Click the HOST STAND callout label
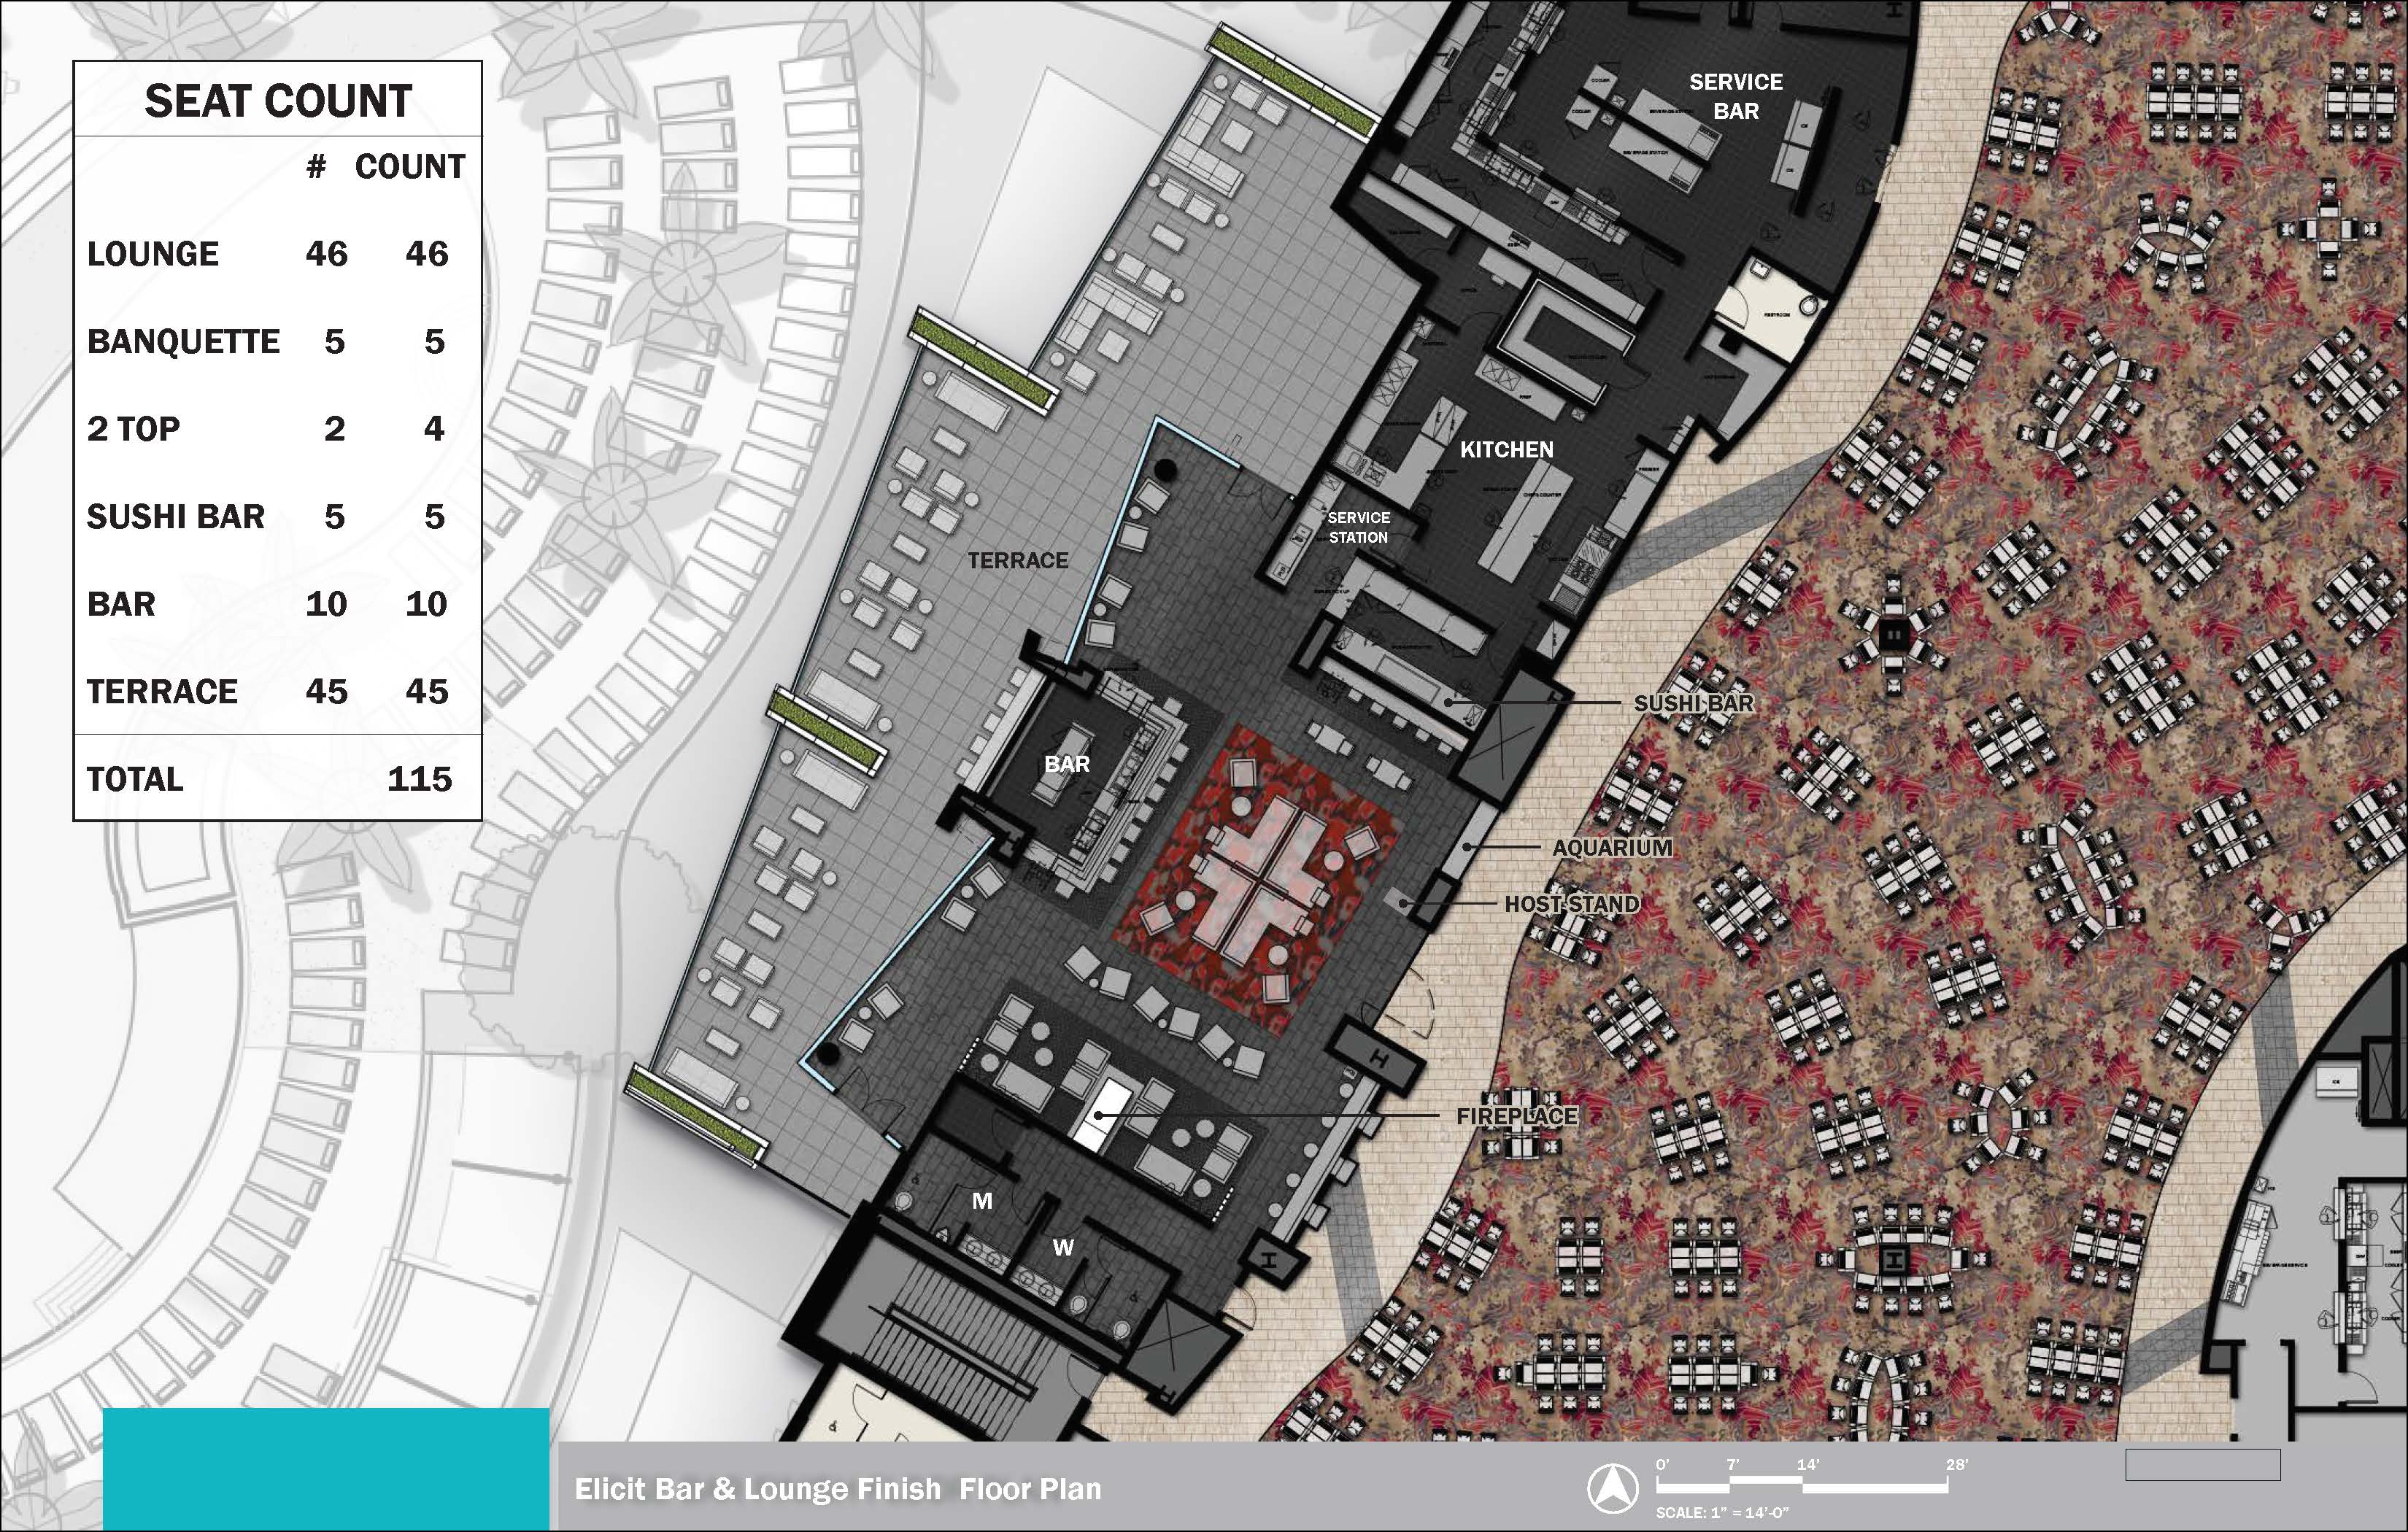The height and width of the screenshot is (1532, 2408). coord(1571,904)
